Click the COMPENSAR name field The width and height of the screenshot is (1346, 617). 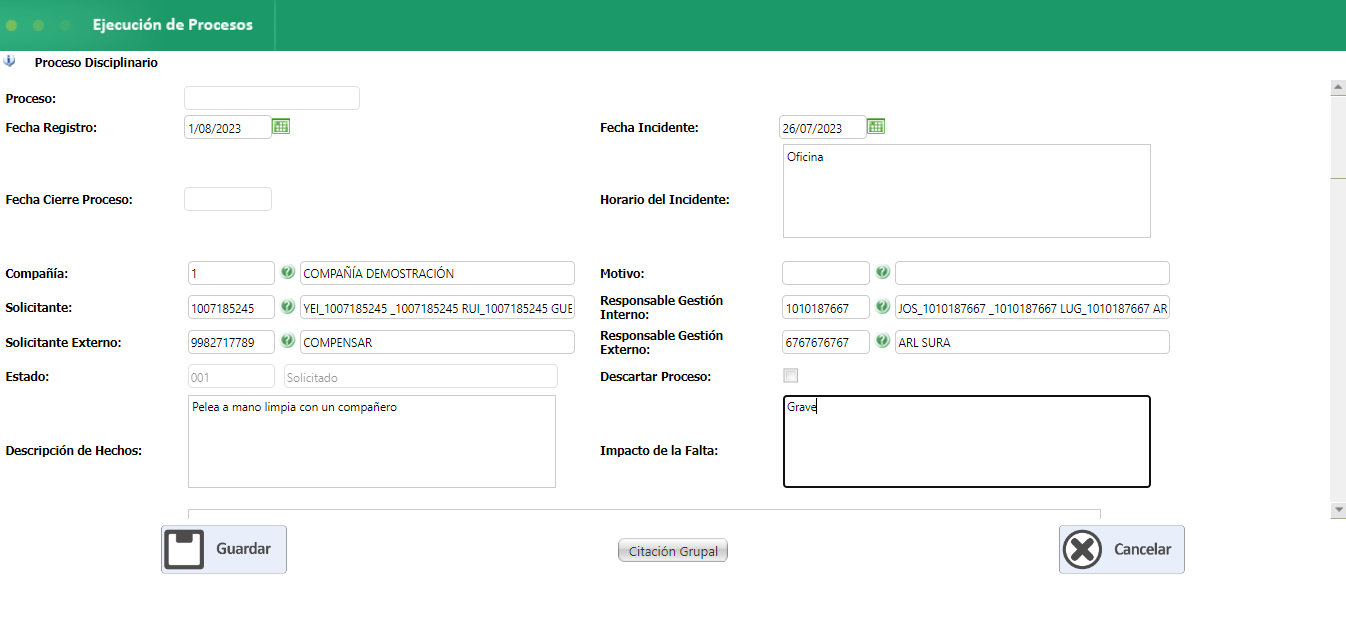click(437, 342)
